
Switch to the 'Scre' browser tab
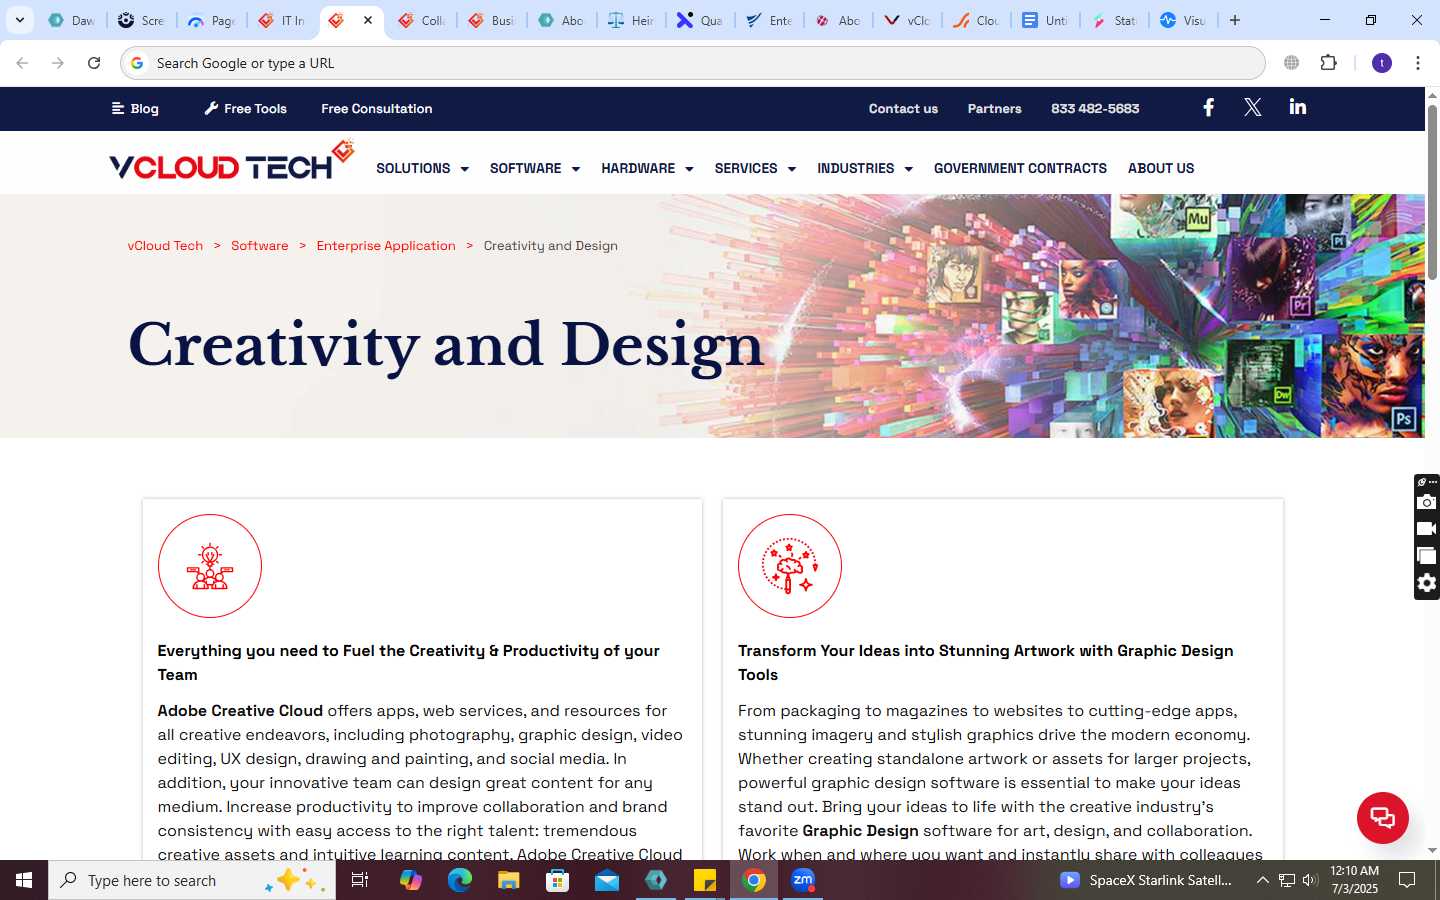(x=142, y=20)
